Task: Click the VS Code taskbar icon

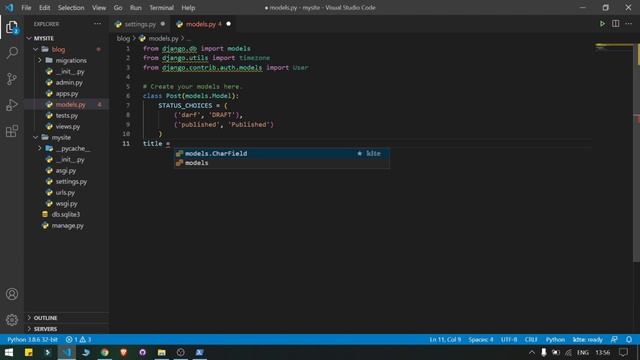Action: 67,352
